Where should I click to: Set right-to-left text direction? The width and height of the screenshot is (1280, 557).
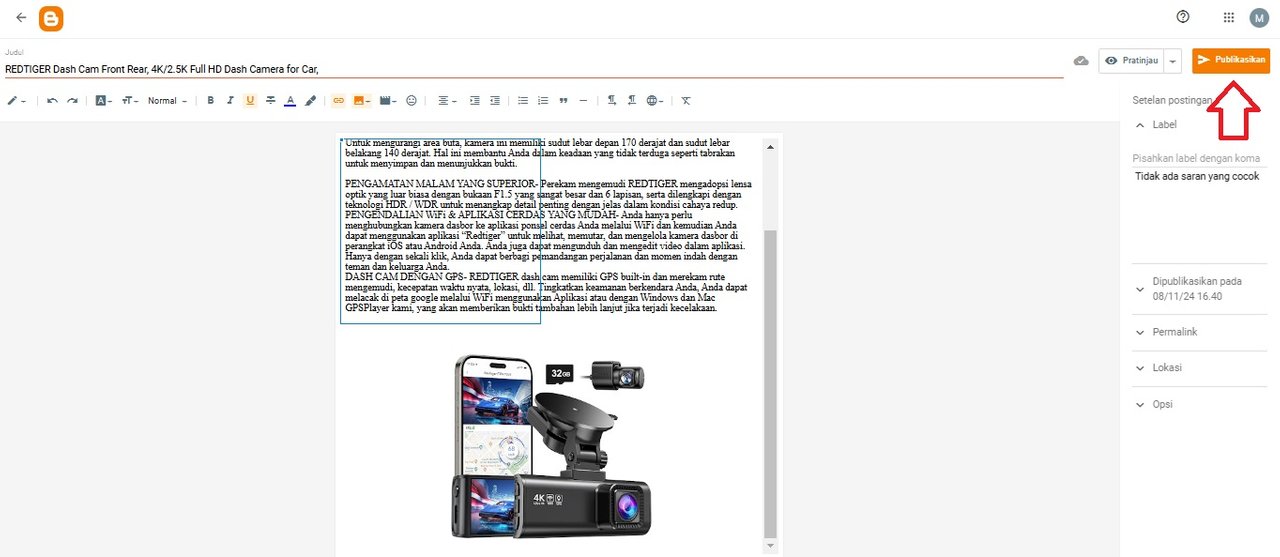tap(632, 101)
